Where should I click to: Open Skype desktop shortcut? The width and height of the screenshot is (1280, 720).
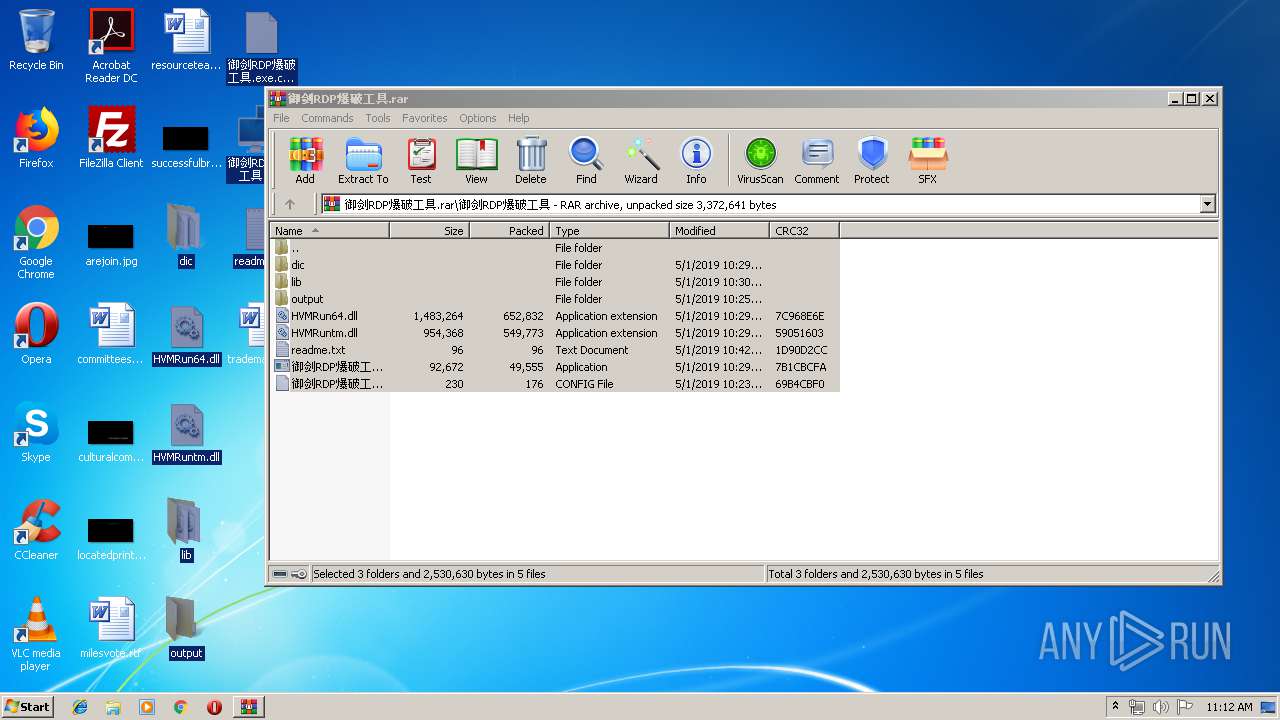point(36,432)
